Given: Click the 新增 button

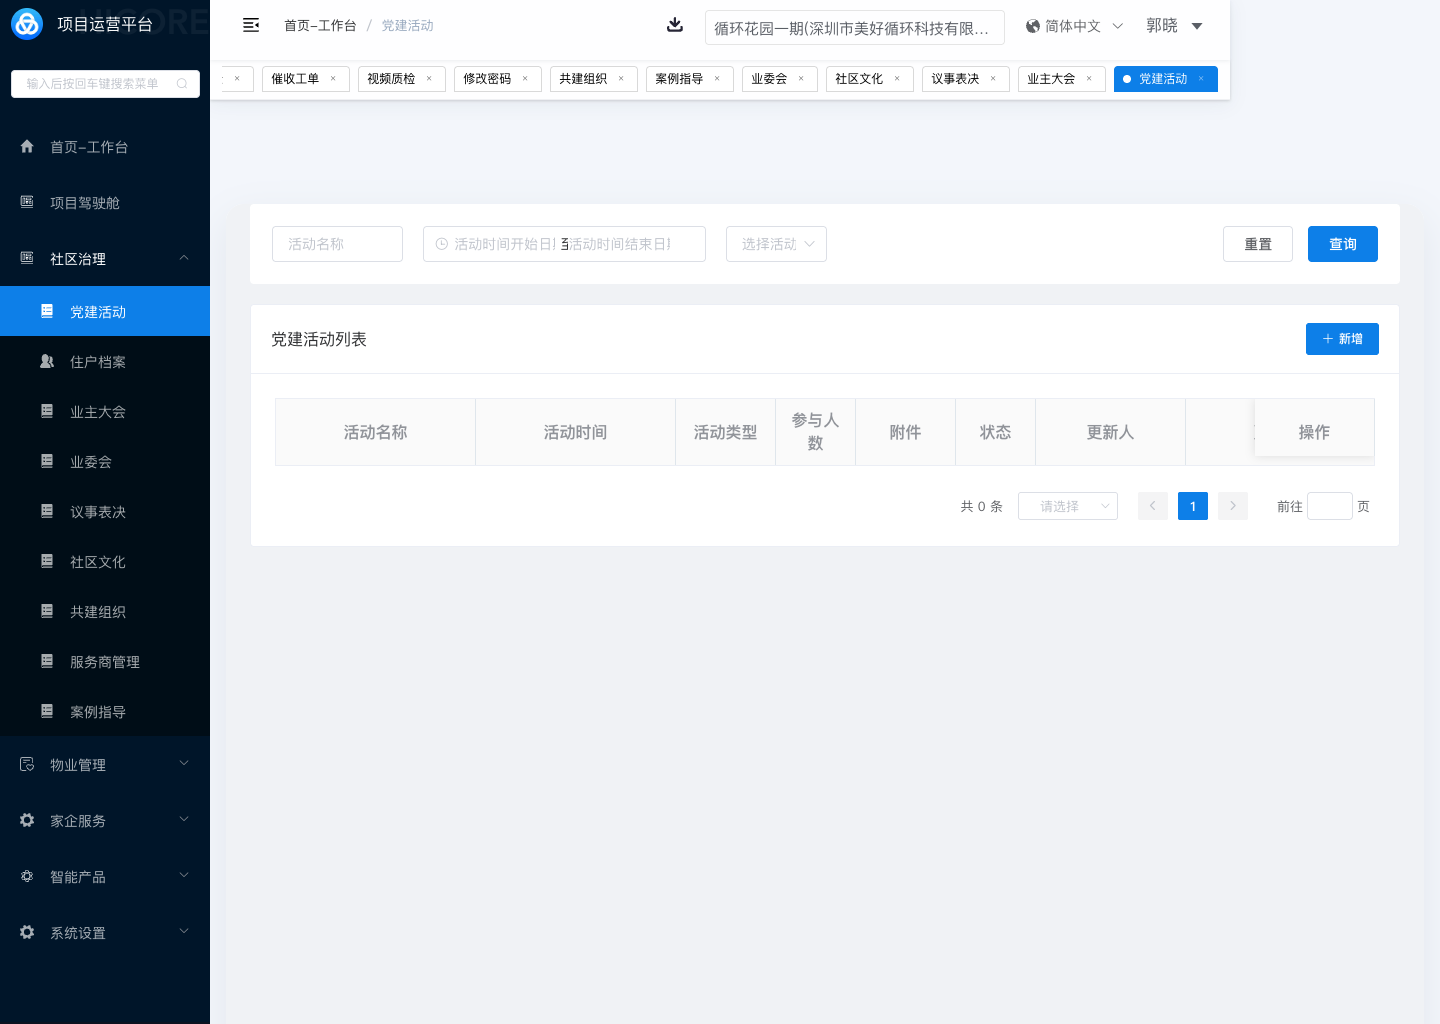Looking at the screenshot, I should (1342, 339).
